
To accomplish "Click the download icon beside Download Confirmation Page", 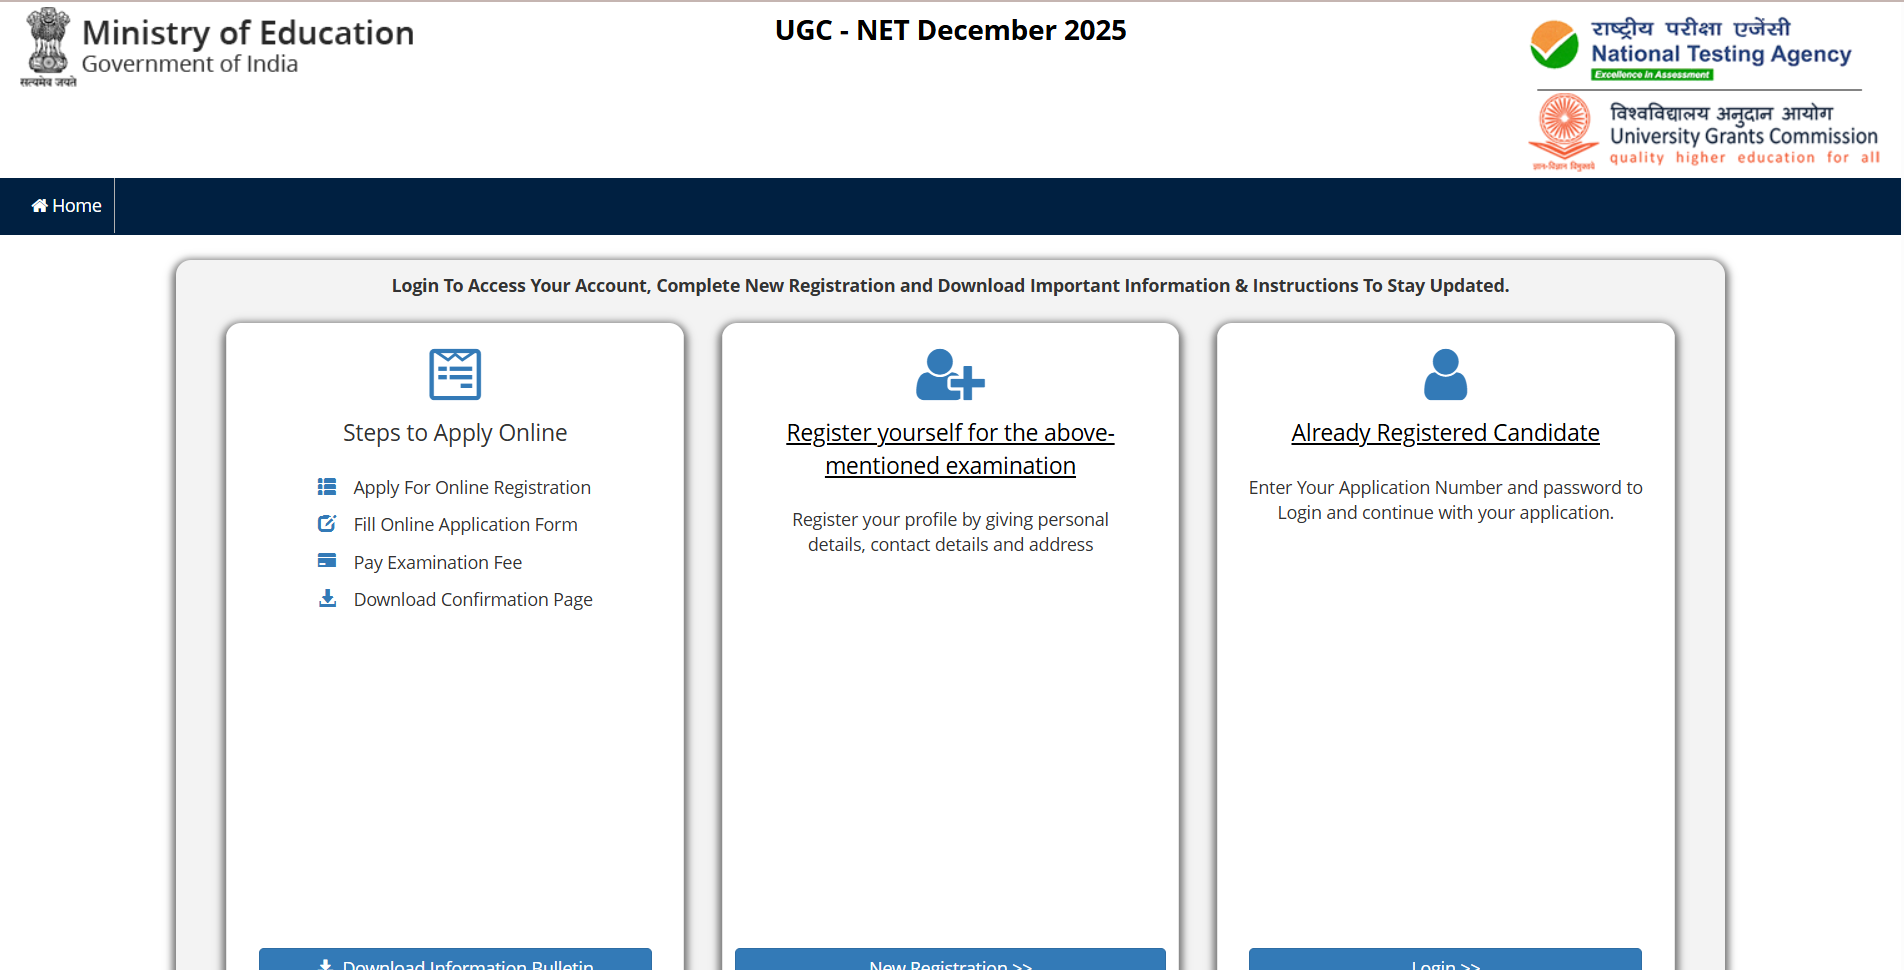I will click(327, 599).
